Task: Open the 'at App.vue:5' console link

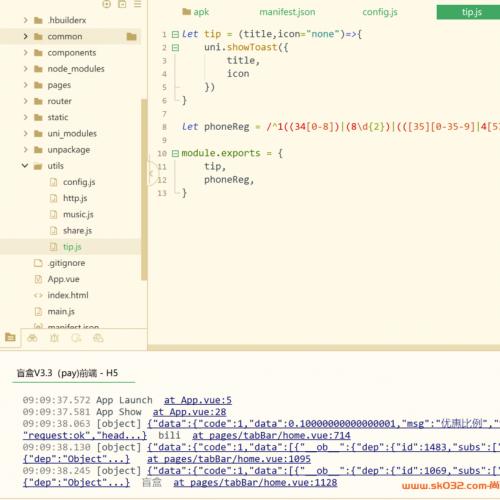Action: [198, 400]
